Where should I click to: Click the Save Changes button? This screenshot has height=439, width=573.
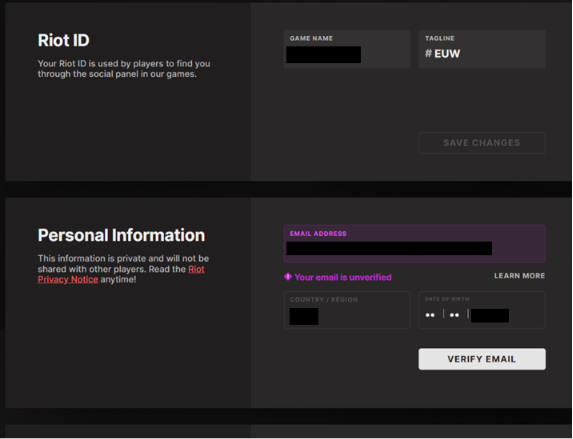[482, 143]
